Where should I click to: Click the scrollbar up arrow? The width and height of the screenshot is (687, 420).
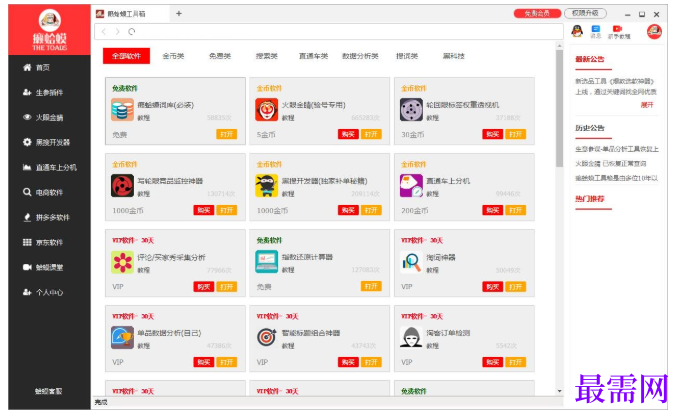coord(560,46)
